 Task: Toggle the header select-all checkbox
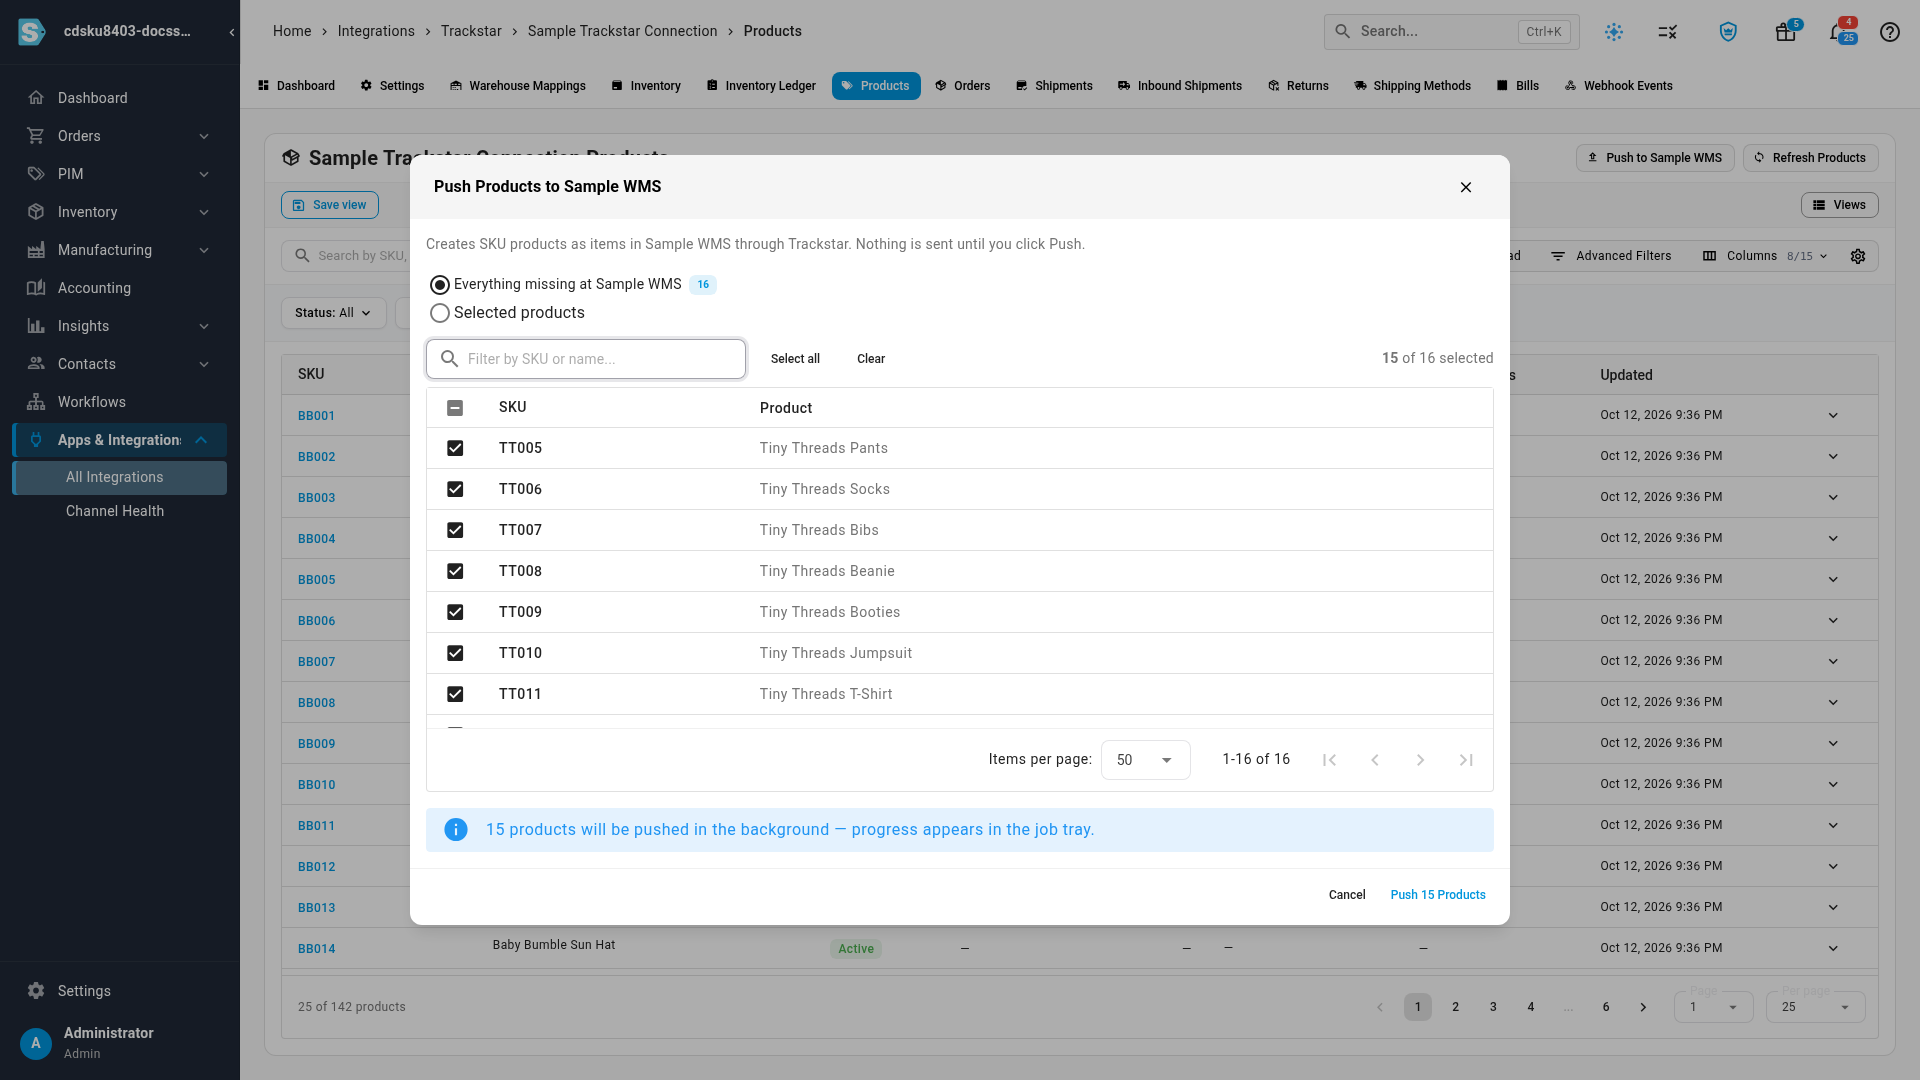pyautogui.click(x=455, y=408)
